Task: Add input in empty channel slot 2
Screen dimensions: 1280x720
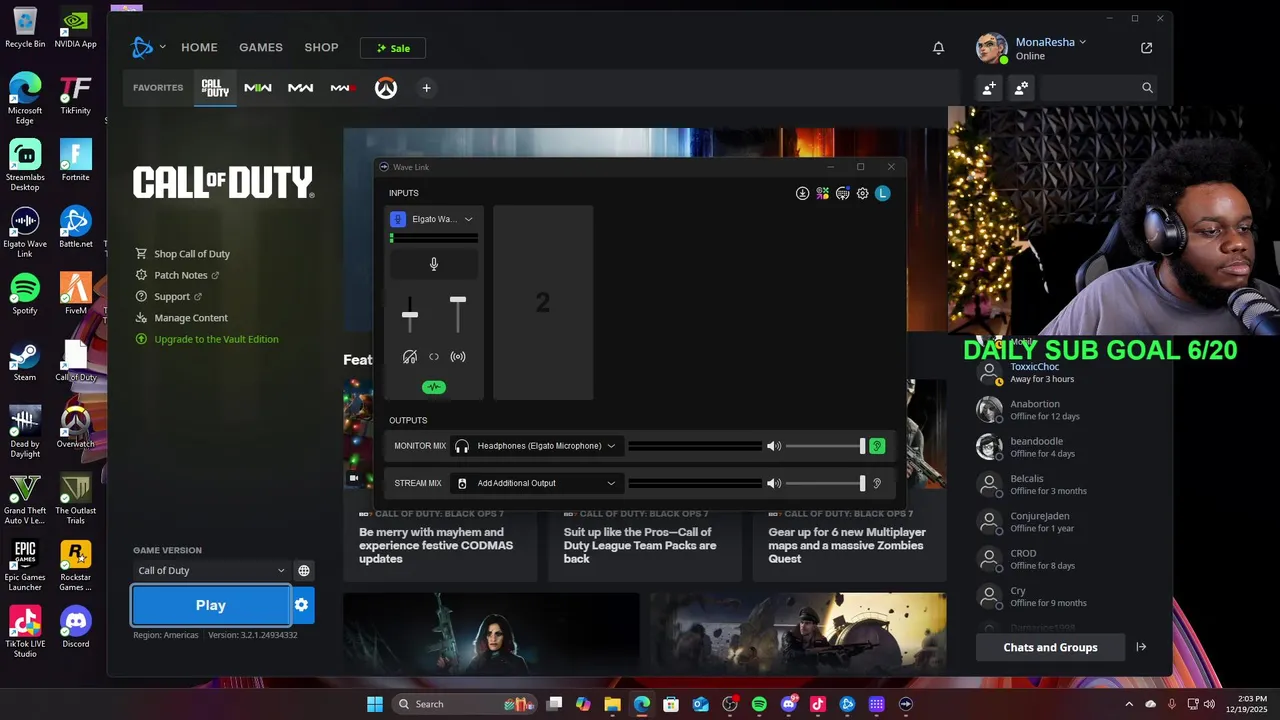Action: [543, 303]
